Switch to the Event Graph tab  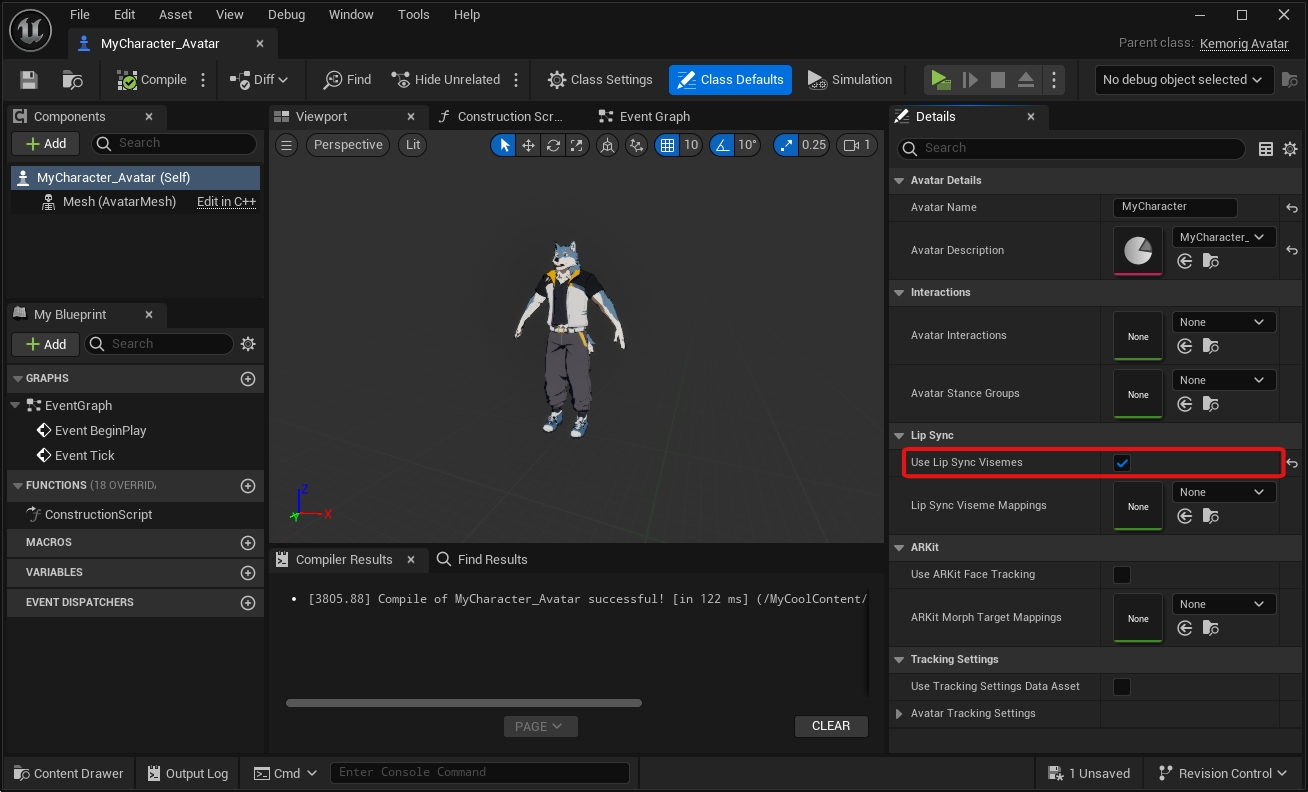tap(654, 117)
